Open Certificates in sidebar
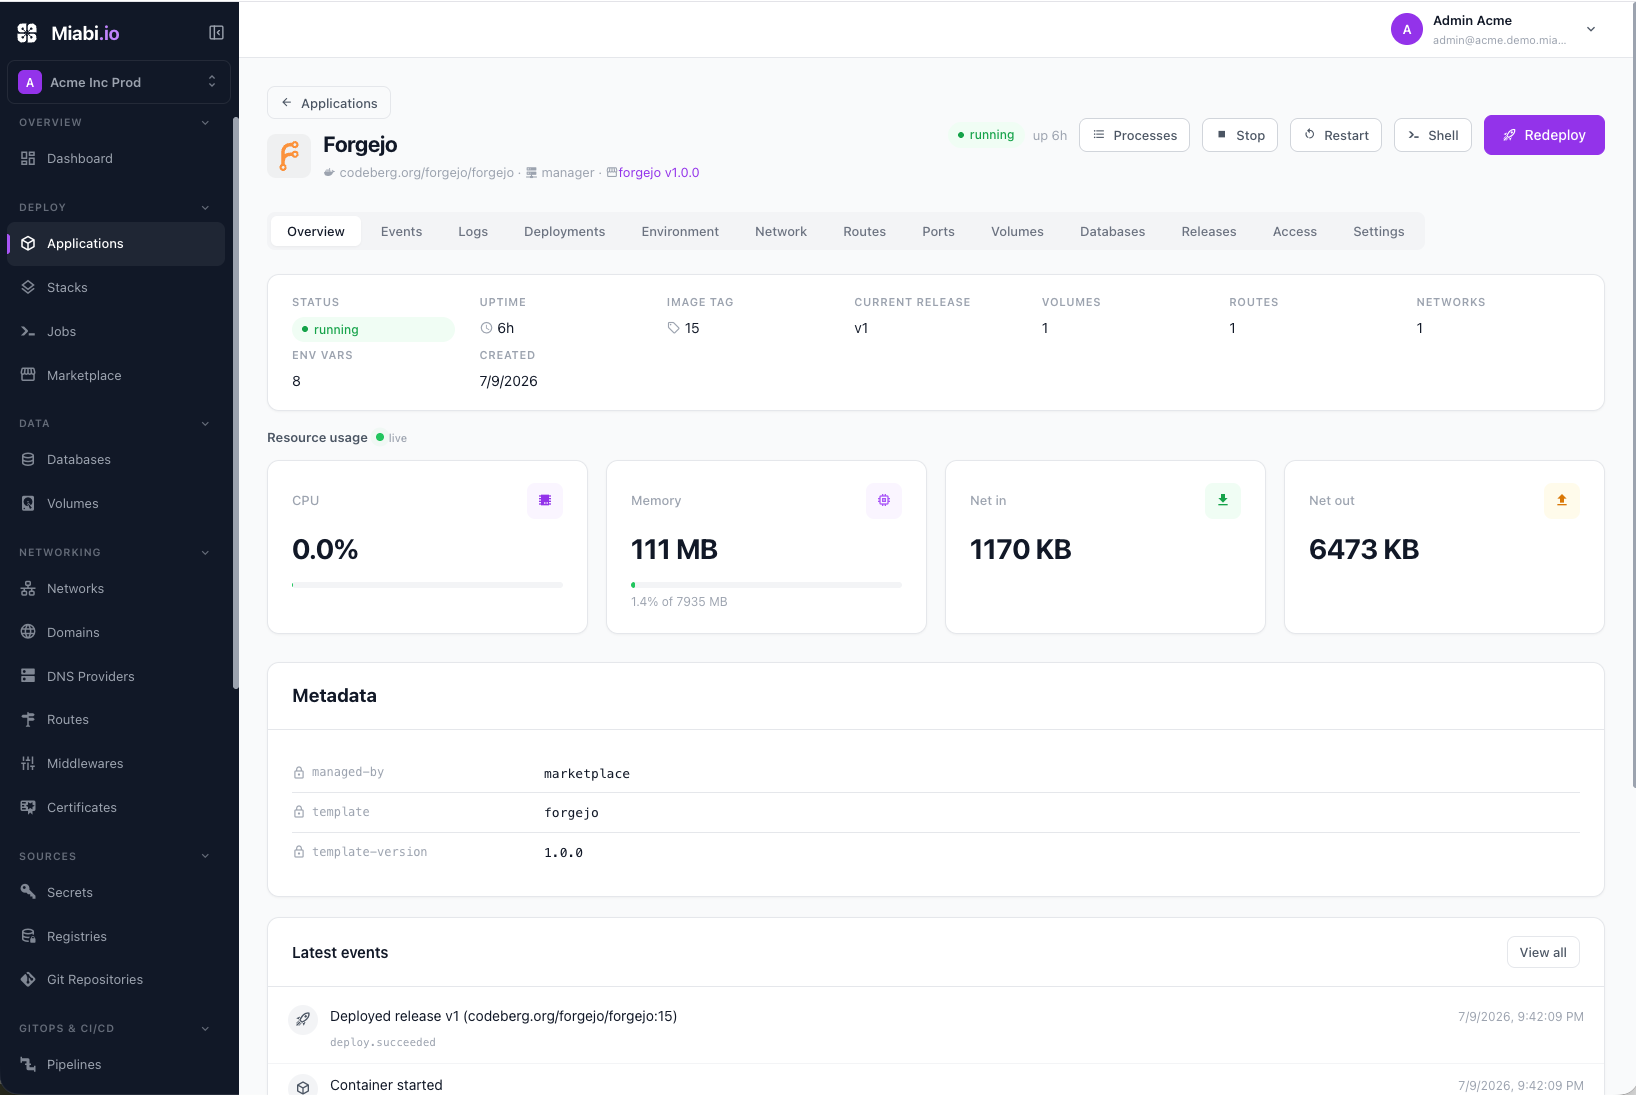Screen dimensions: 1636x1095 tap(116, 807)
